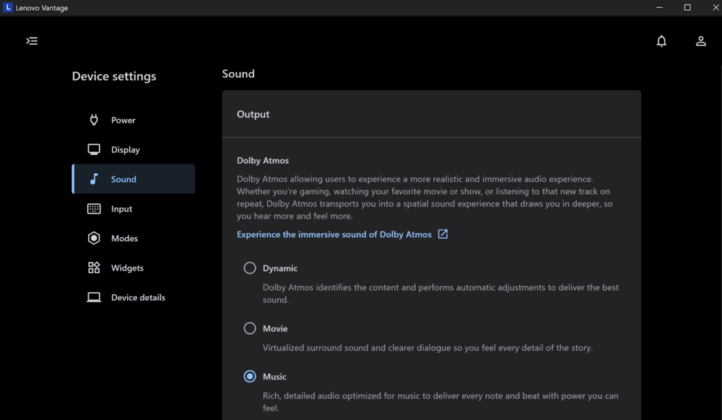The width and height of the screenshot is (722, 420).
Task: Go to Input settings
Action: click(134, 209)
